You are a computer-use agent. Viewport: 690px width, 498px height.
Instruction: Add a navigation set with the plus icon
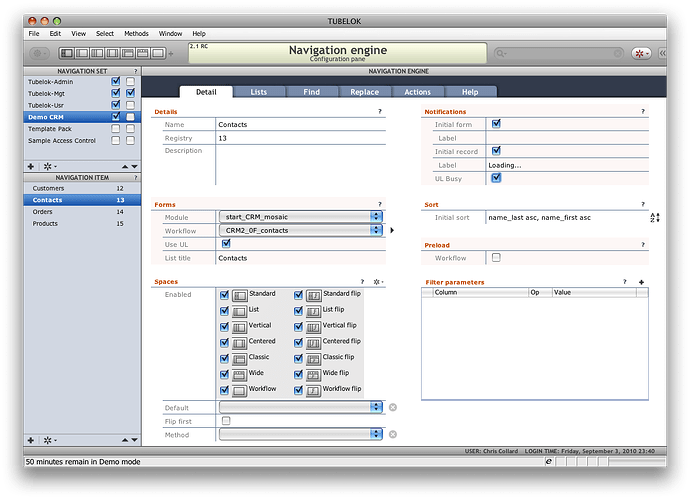[x=31, y=166]
